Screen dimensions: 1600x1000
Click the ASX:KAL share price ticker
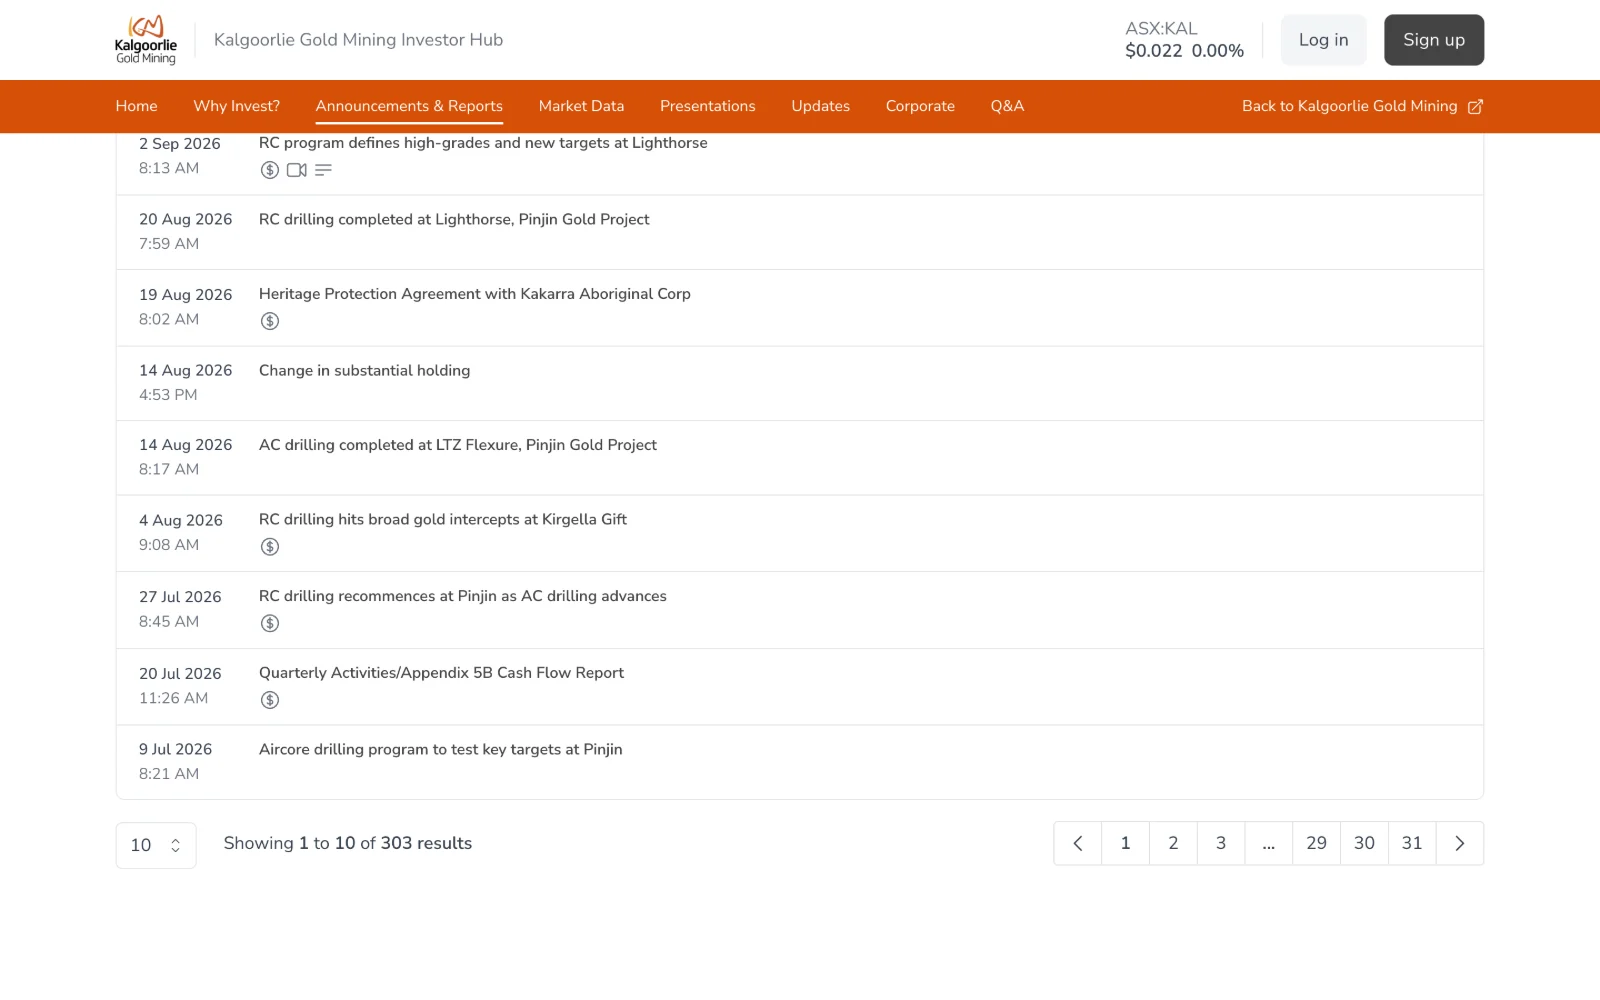click(x=1185, y=40)
